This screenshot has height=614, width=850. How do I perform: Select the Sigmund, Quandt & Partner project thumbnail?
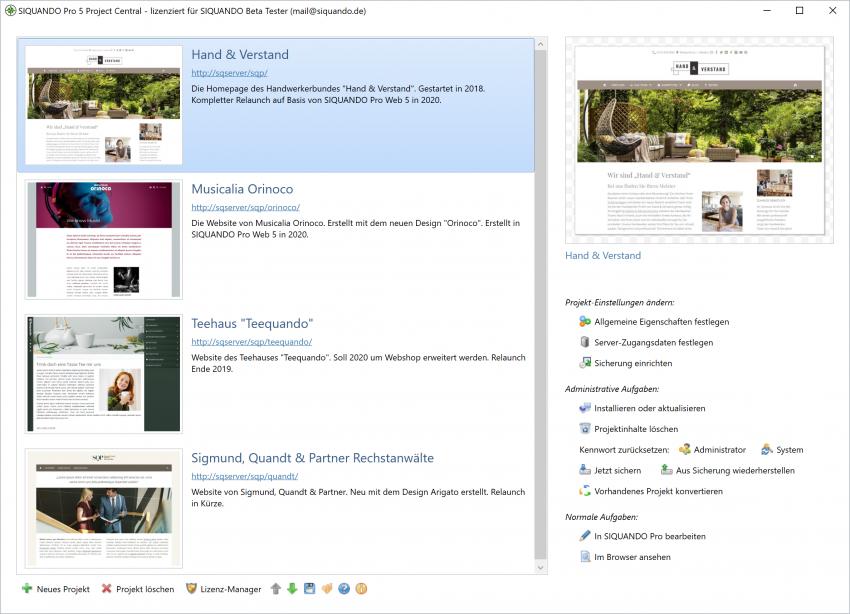[x=104, y=509]
